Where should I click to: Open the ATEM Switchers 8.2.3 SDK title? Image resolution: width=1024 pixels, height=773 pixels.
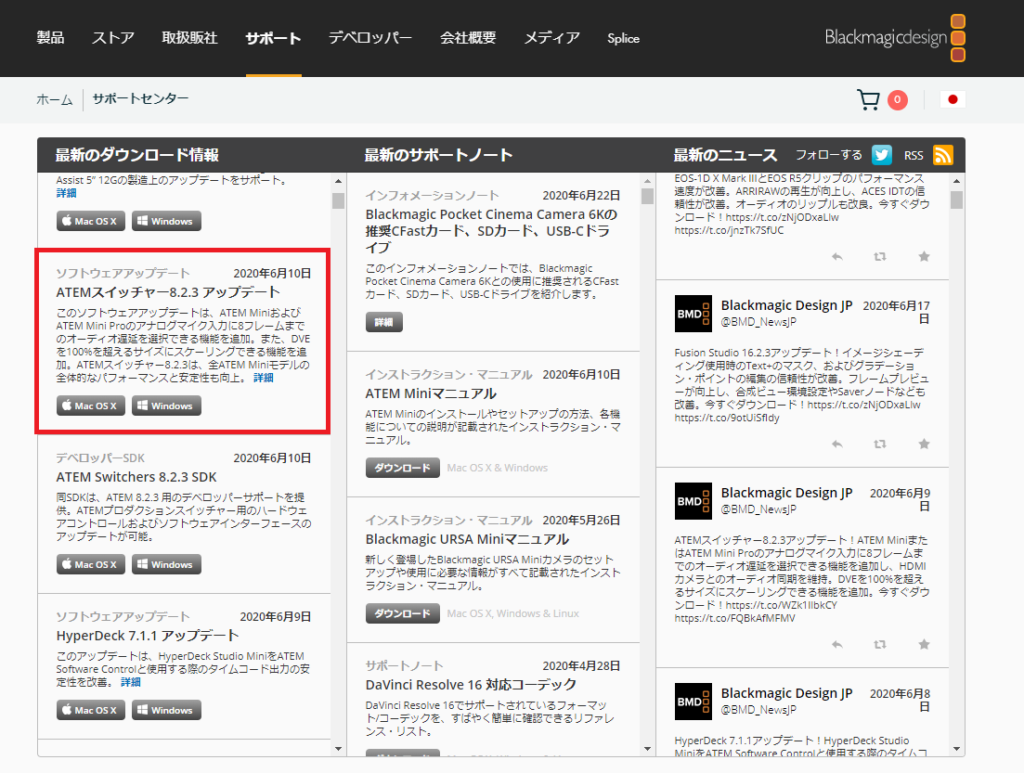tap(136, 477)
